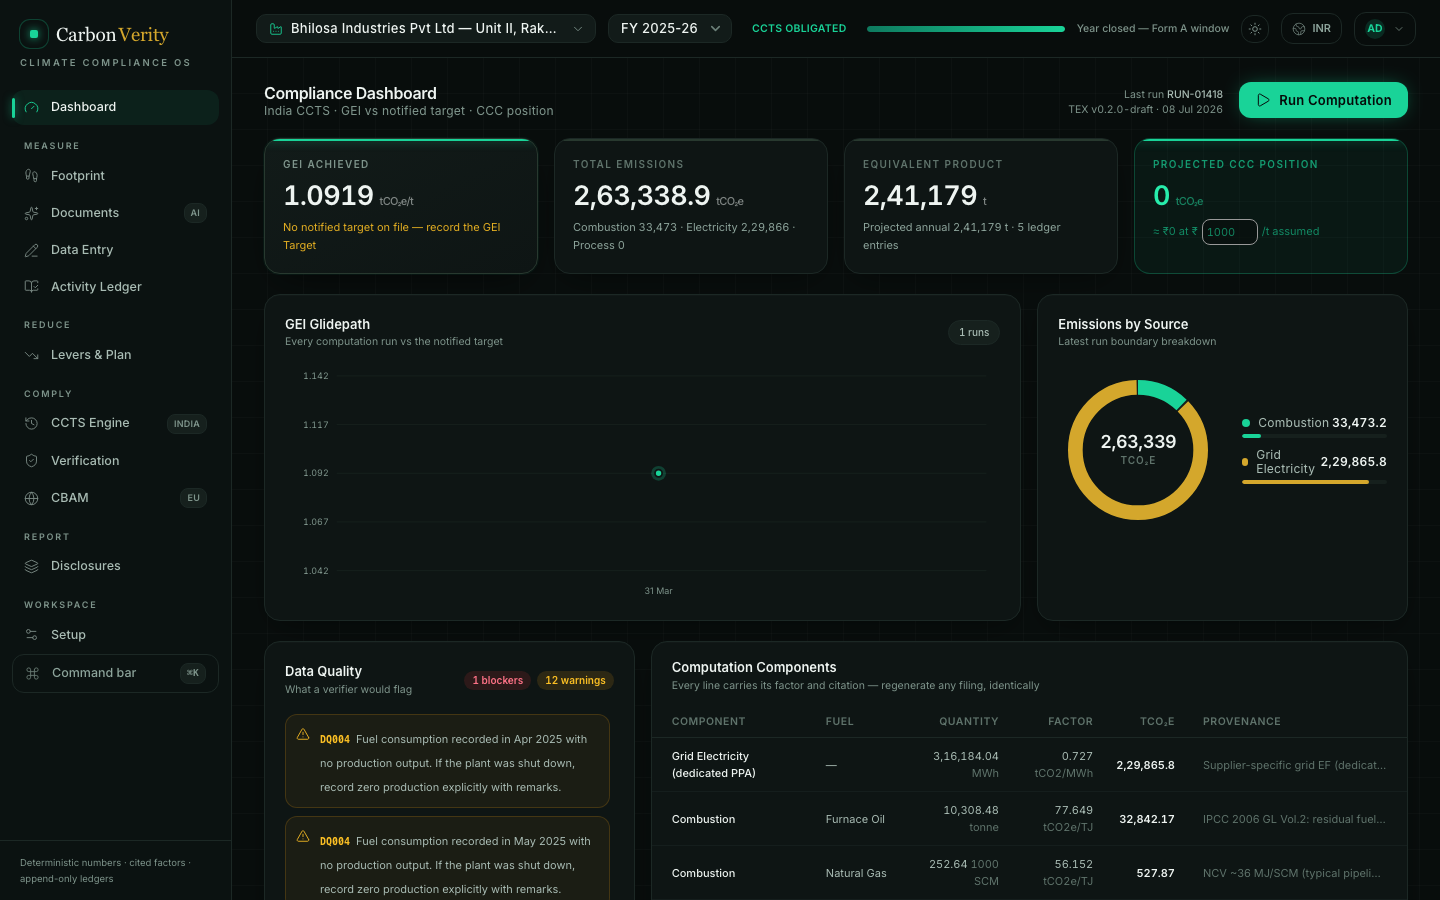Screen dimensions: 1440x900
Task: Click second DQ004 warning triangle (May 2025)
Action: click(x=303, y=836)
